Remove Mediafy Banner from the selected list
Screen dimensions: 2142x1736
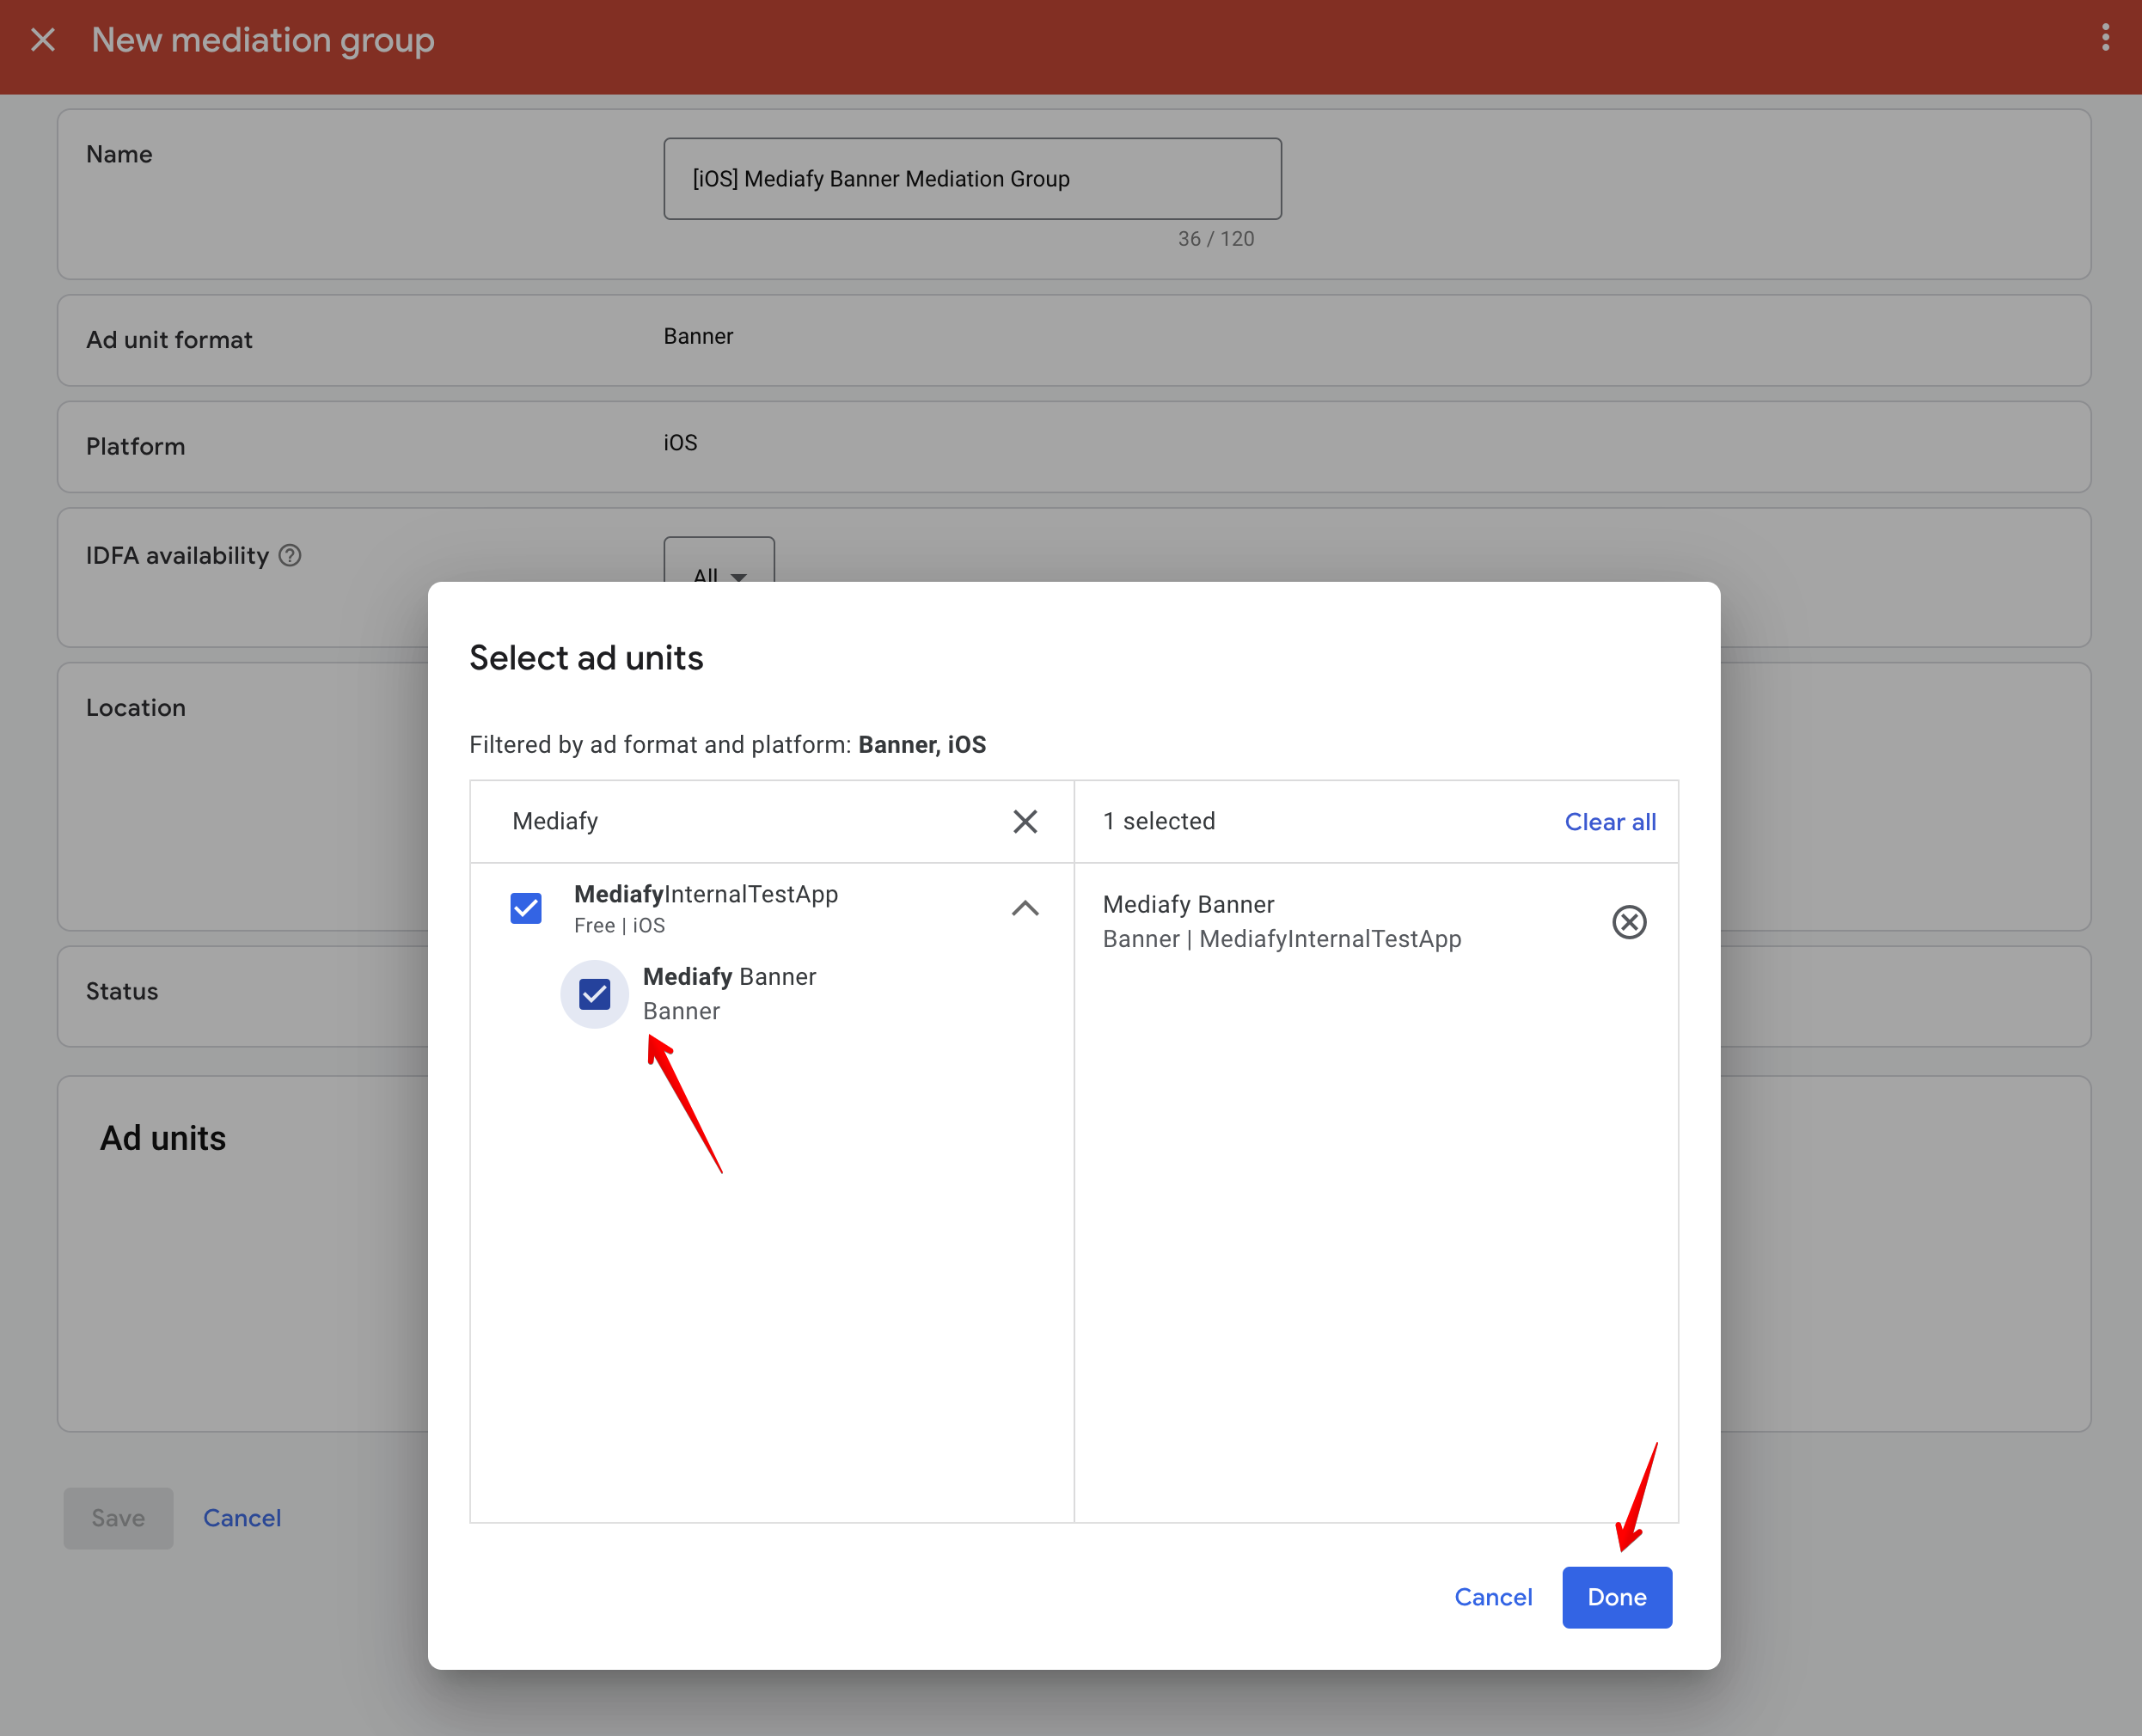(1629, 921)
